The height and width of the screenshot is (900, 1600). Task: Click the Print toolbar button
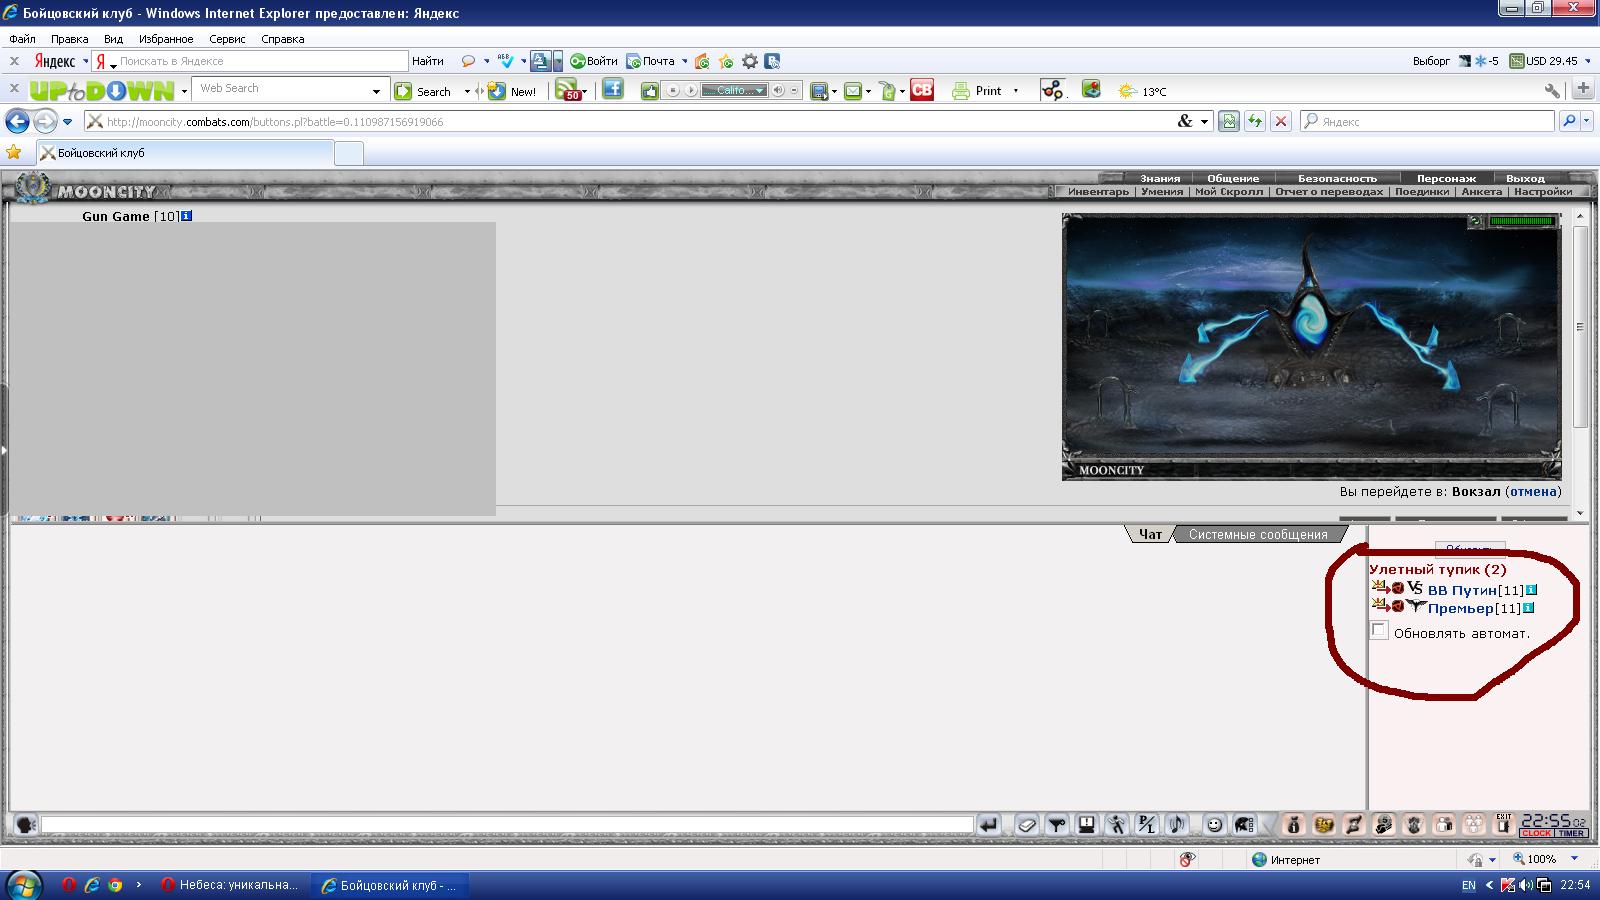977,91
